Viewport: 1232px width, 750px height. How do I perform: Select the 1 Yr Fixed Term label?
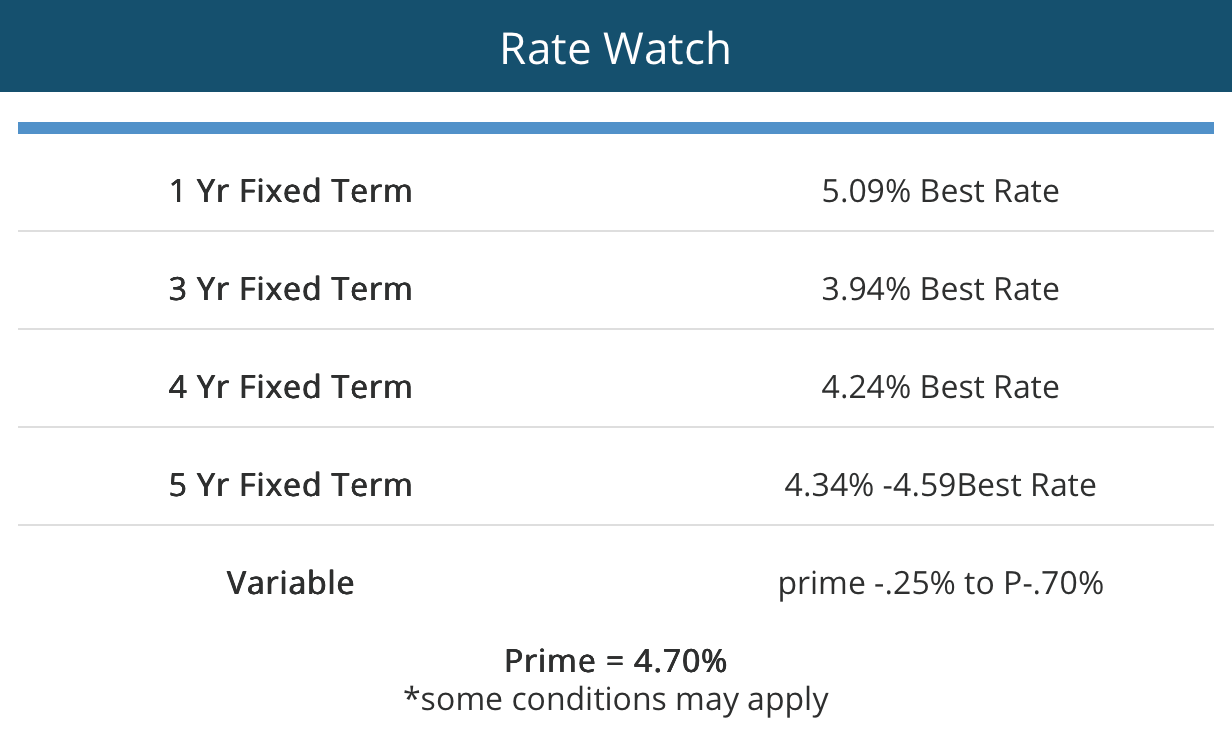click(x=290, y=191)
